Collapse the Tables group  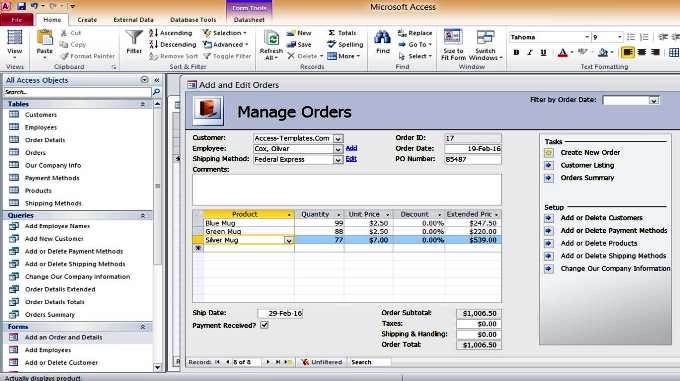point(143,104)
